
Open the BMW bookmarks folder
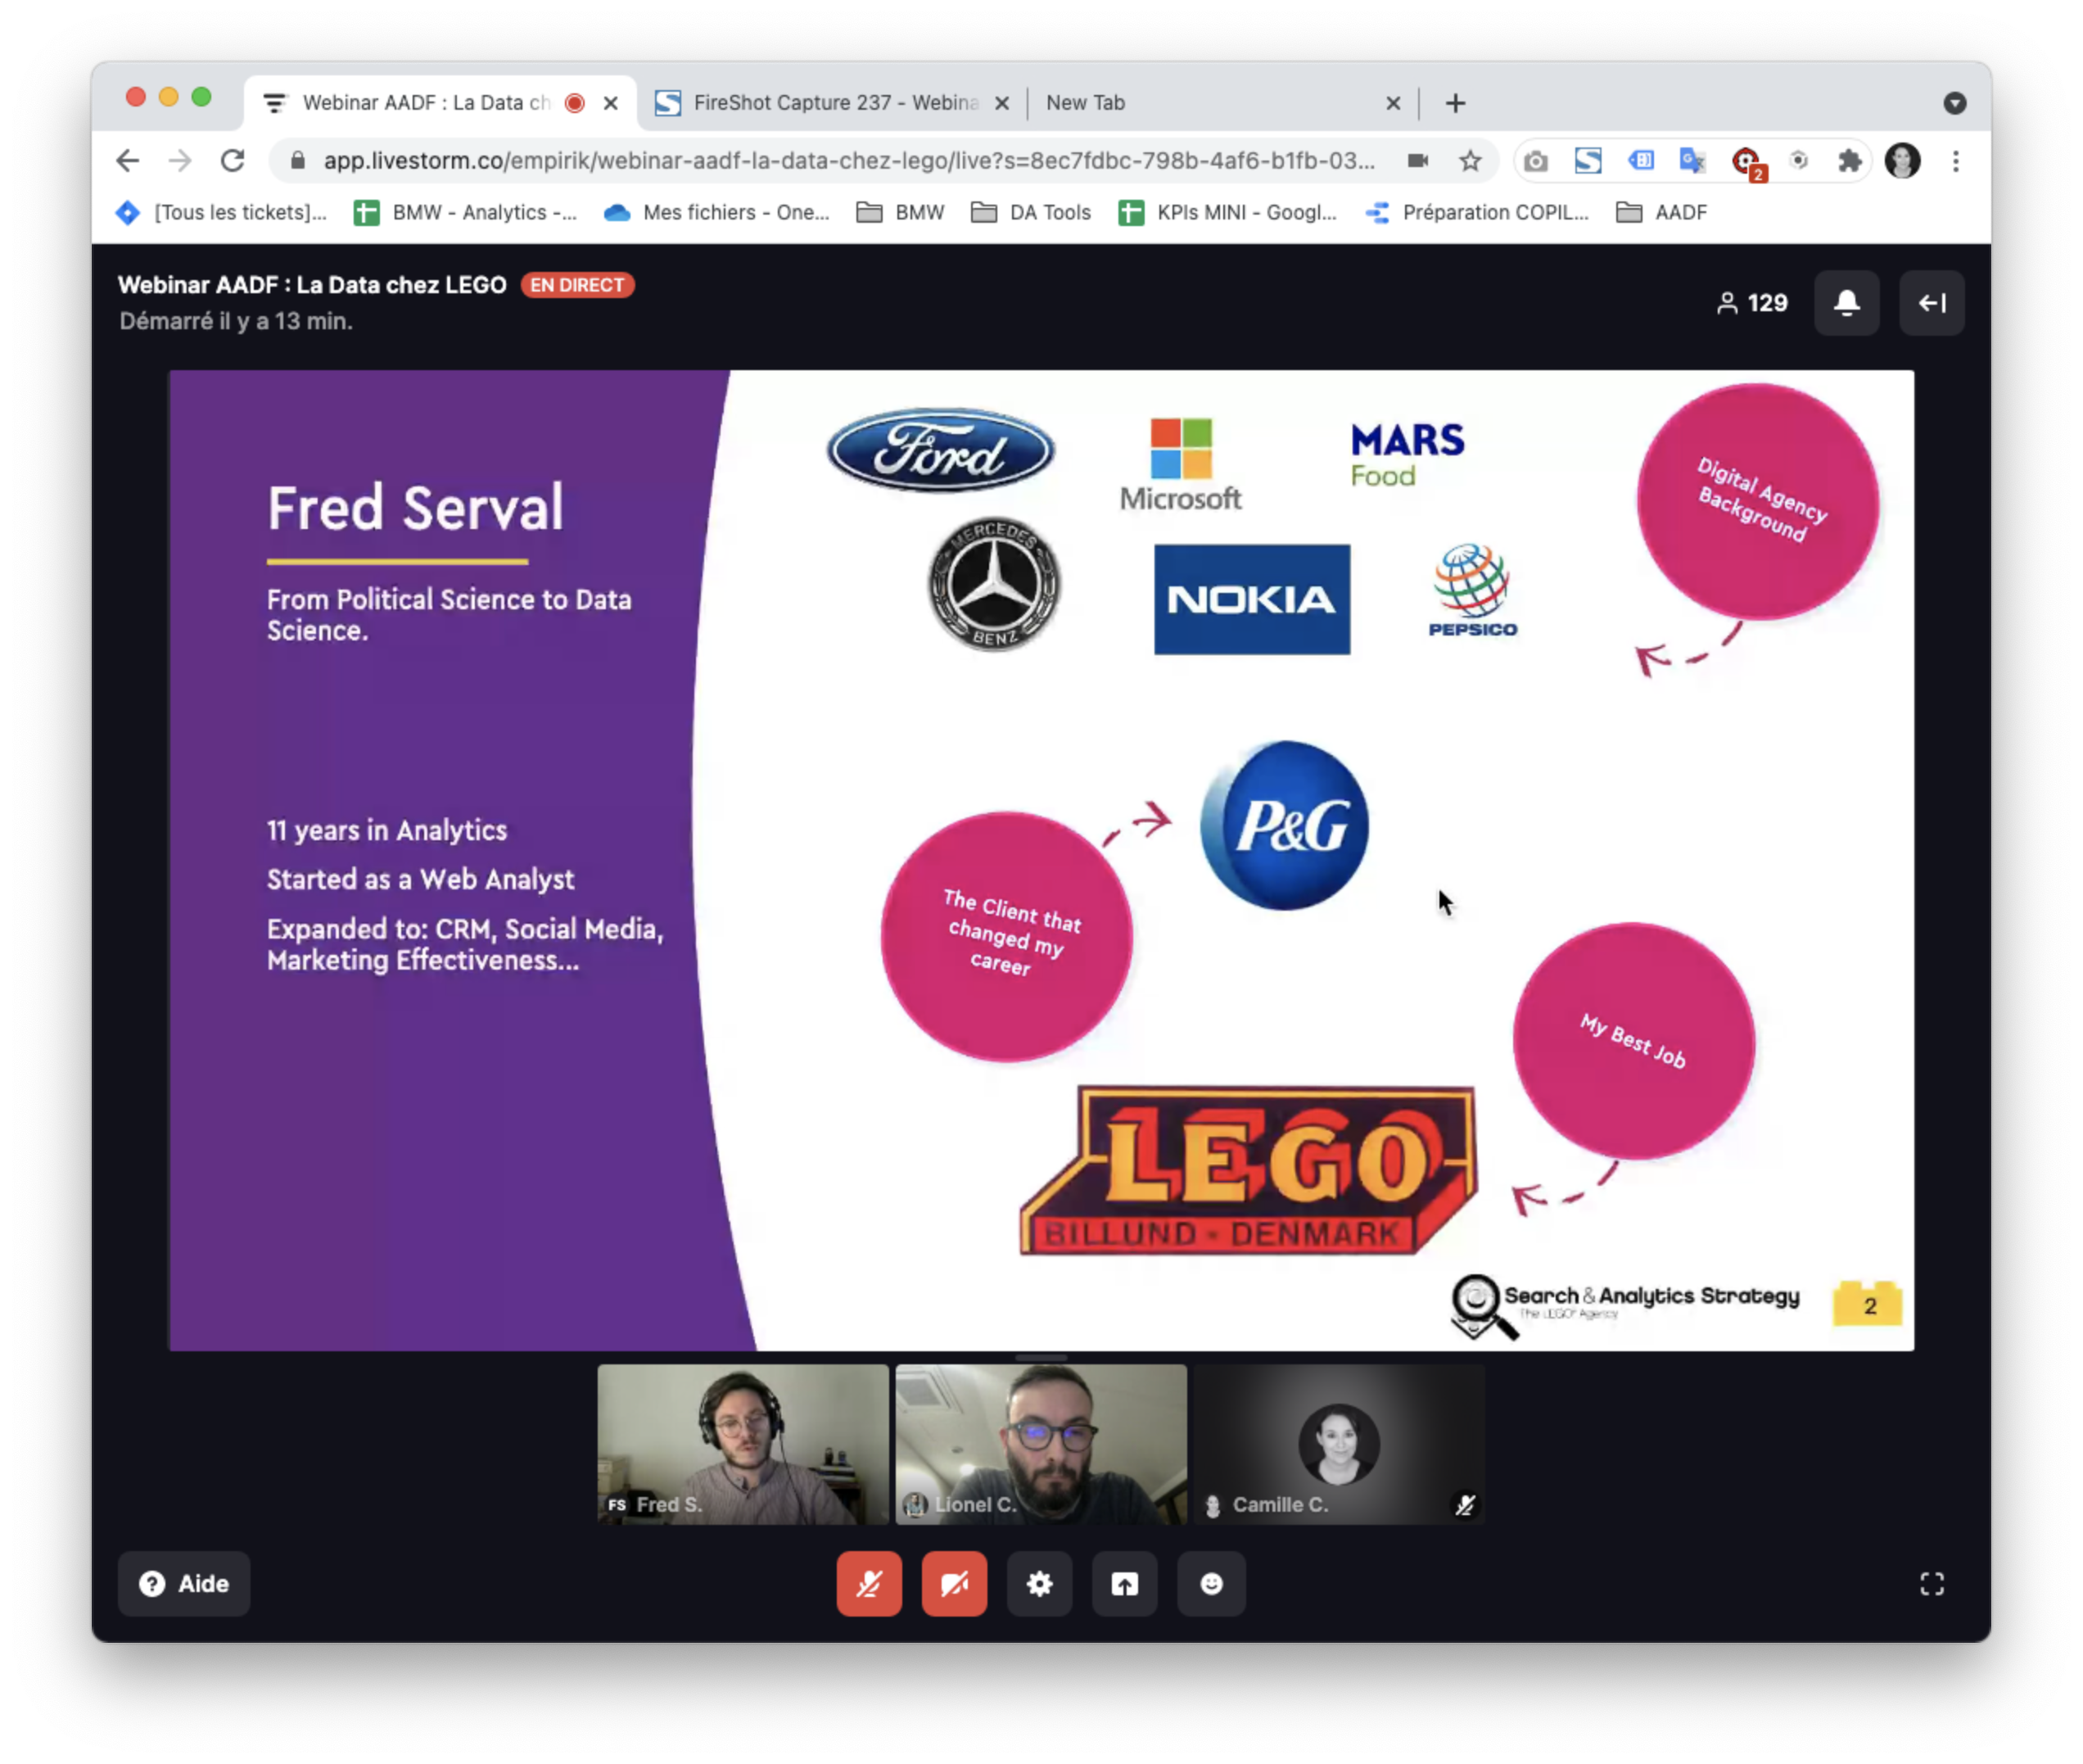tap(901, 212)
